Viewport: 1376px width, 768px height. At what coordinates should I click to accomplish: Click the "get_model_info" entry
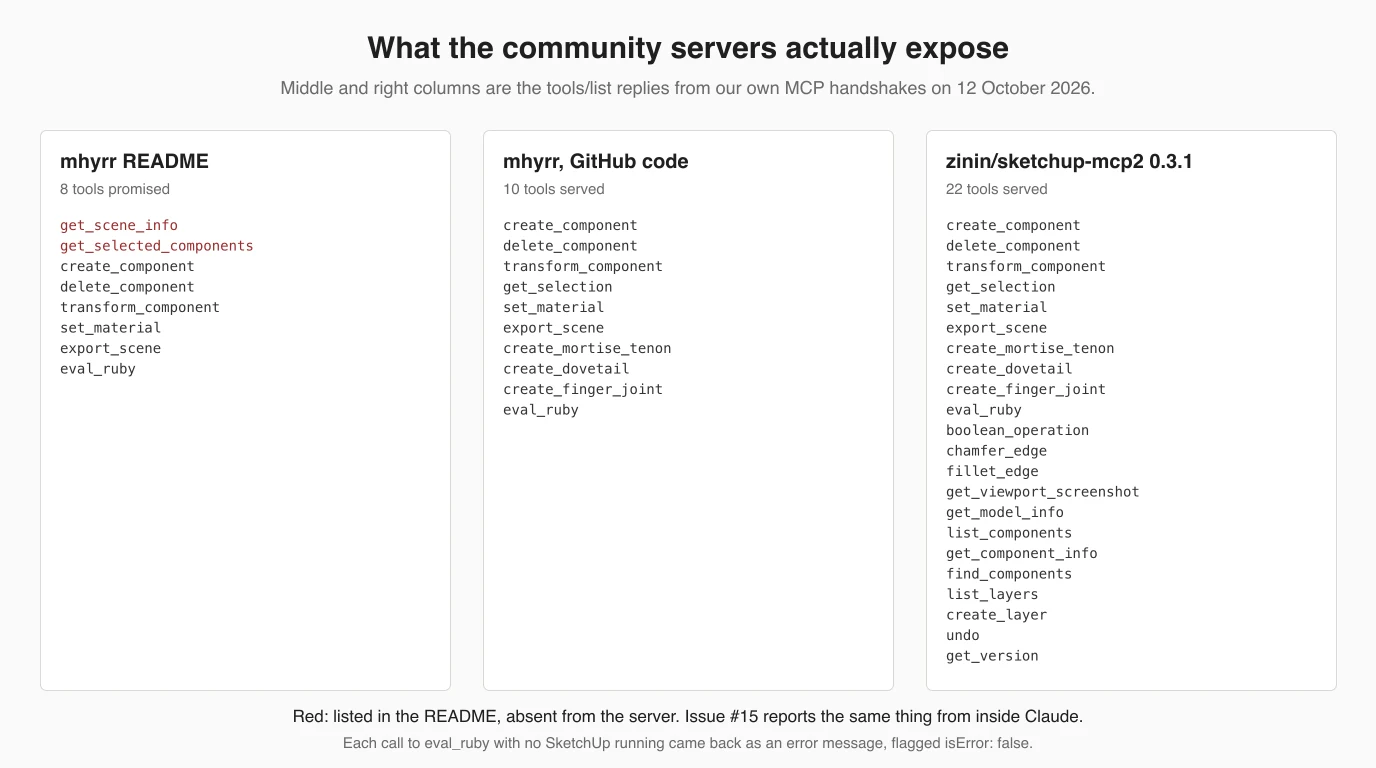click(x=1005, y=512)
